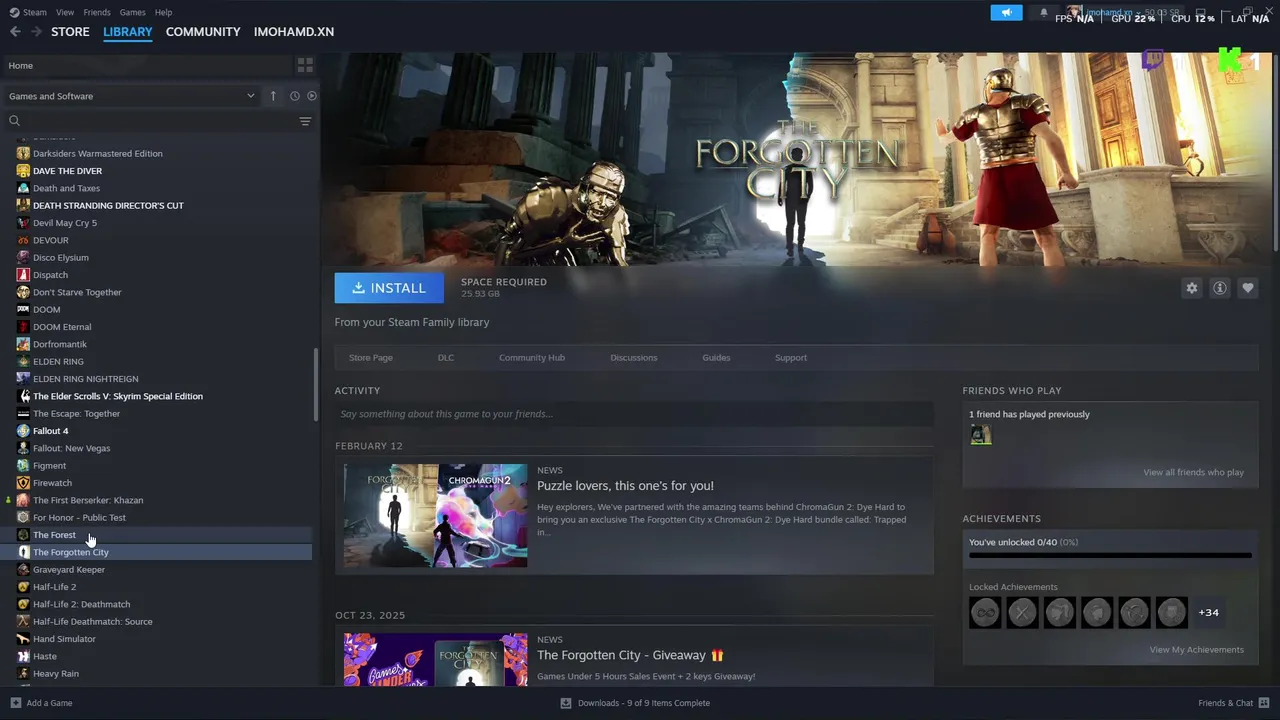Switch library to grid view icon
The image size is (1280, 720).
click(305, 65)
